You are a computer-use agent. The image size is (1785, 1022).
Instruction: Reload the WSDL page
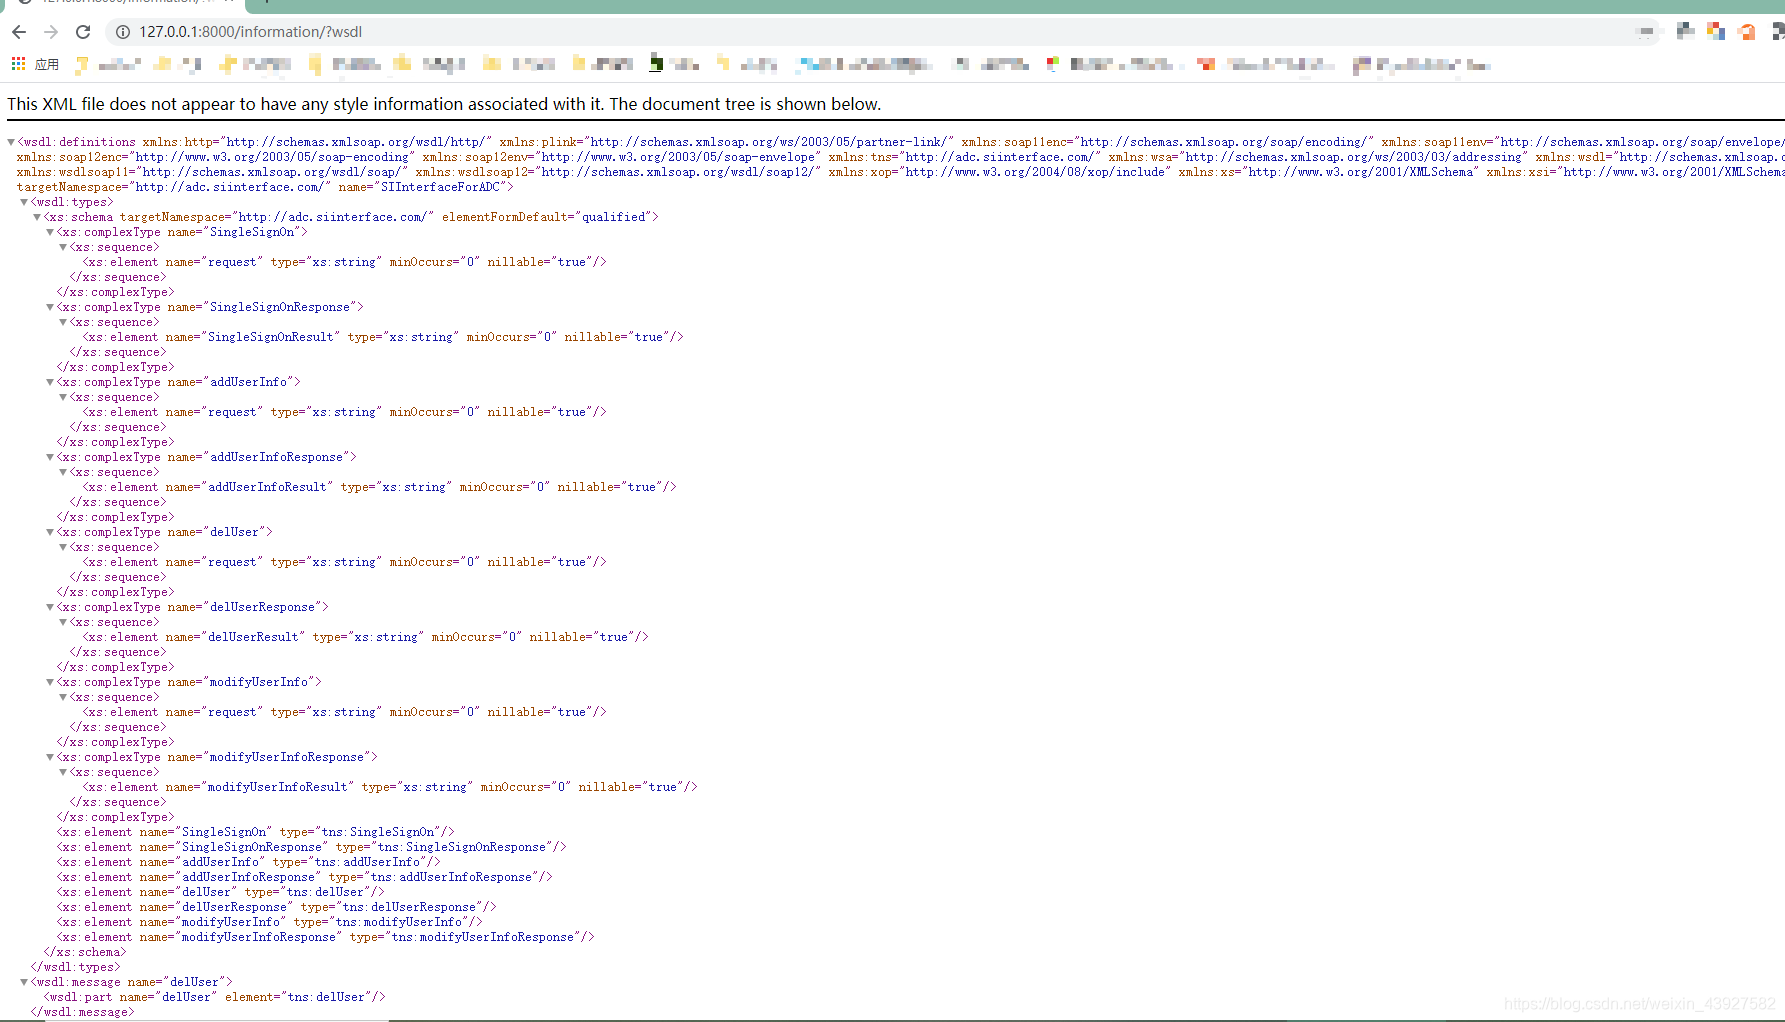click(x=83, y=32)
